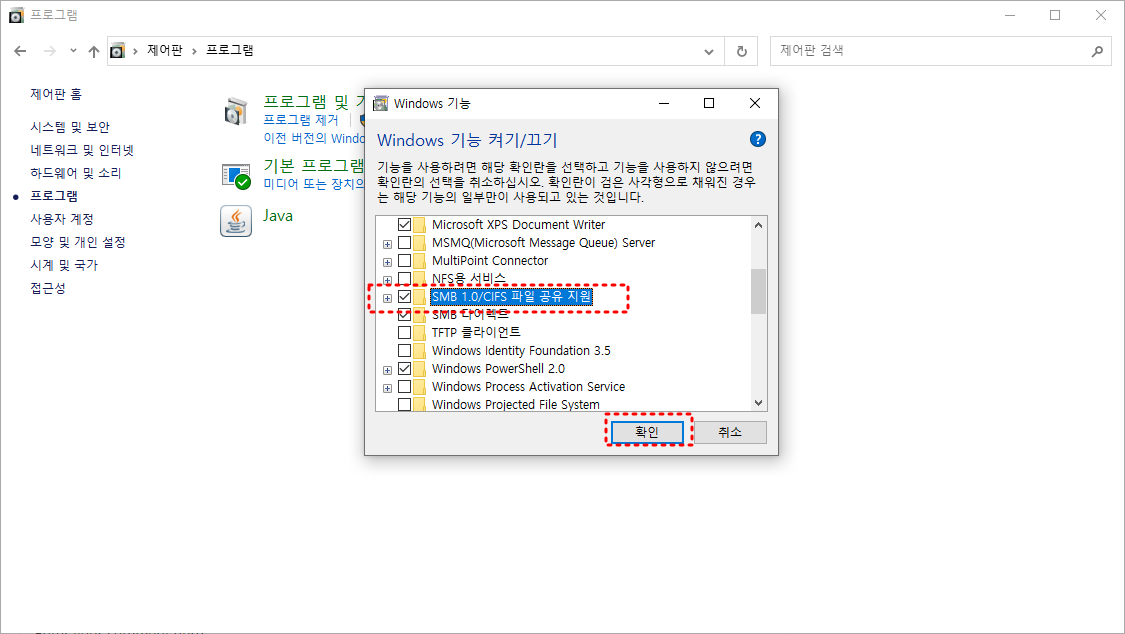Uncheck Microsoft XPS Document Writer
Viewport: 1125px width, 634px height.
point(403,224)
